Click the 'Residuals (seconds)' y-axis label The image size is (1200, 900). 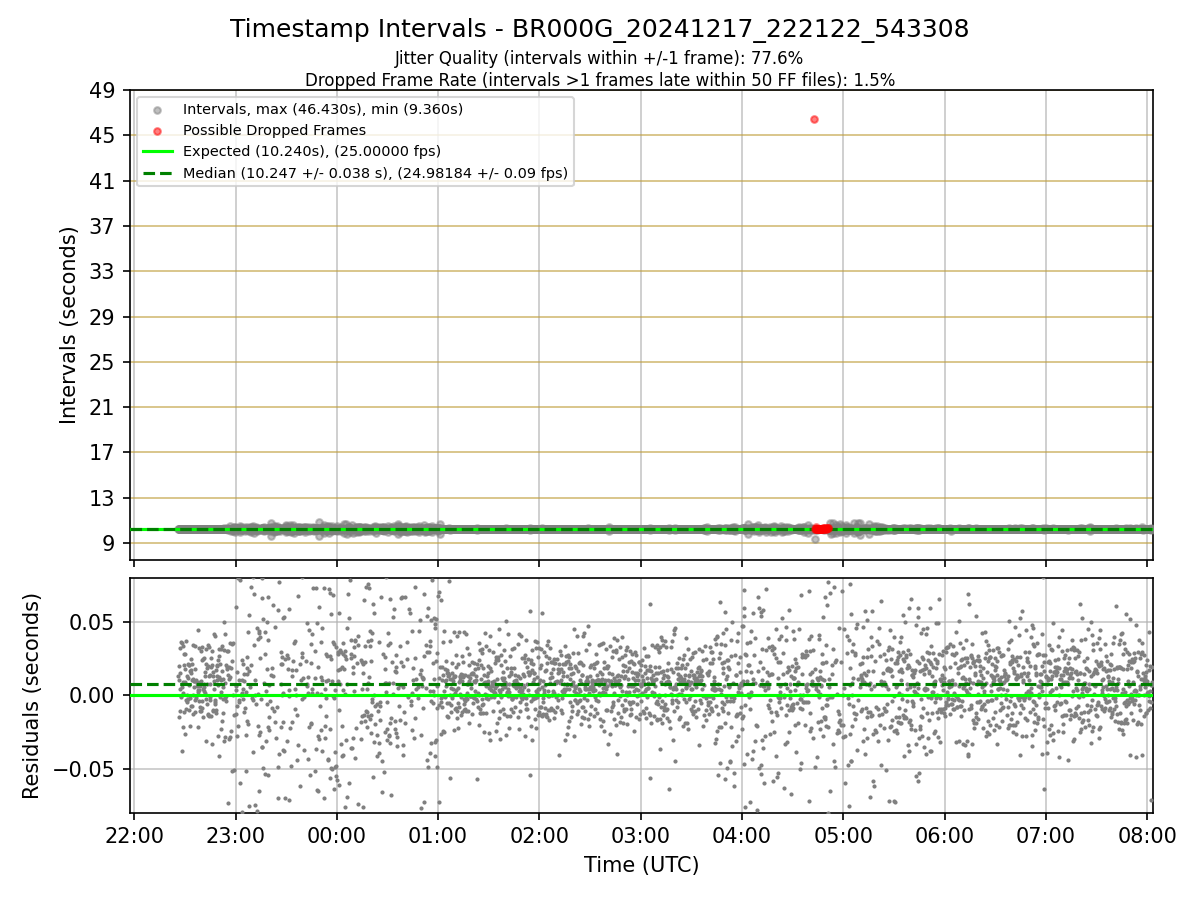(x=32, y=696)
